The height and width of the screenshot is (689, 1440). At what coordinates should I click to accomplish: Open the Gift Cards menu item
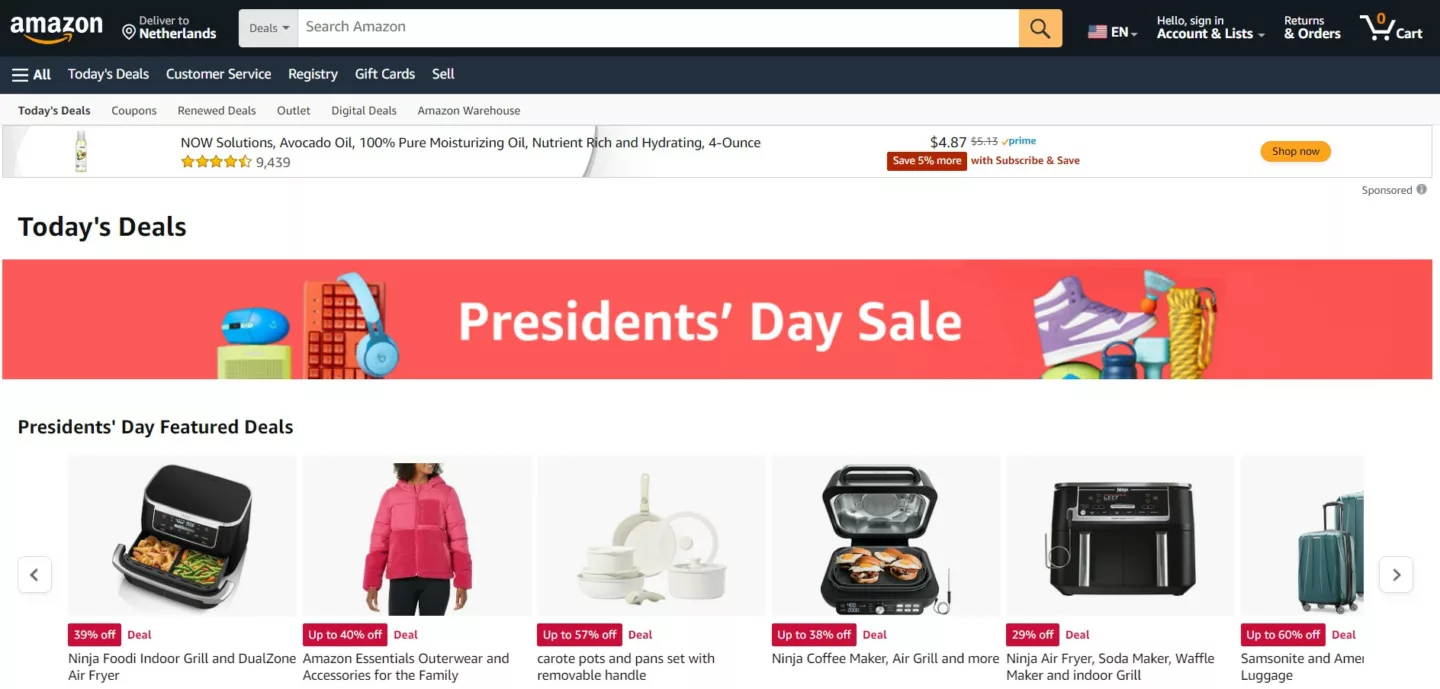(x=385, y=74)
